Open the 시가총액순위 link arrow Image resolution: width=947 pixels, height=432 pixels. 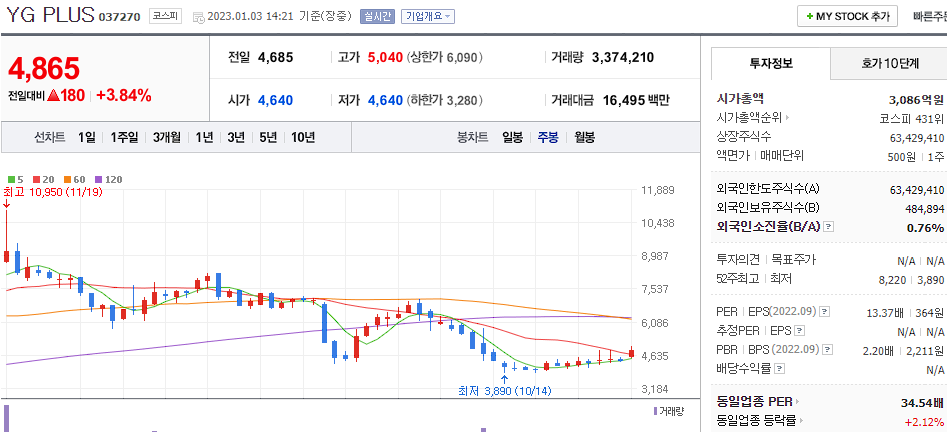pyautogui.click(x=788, y=117)
